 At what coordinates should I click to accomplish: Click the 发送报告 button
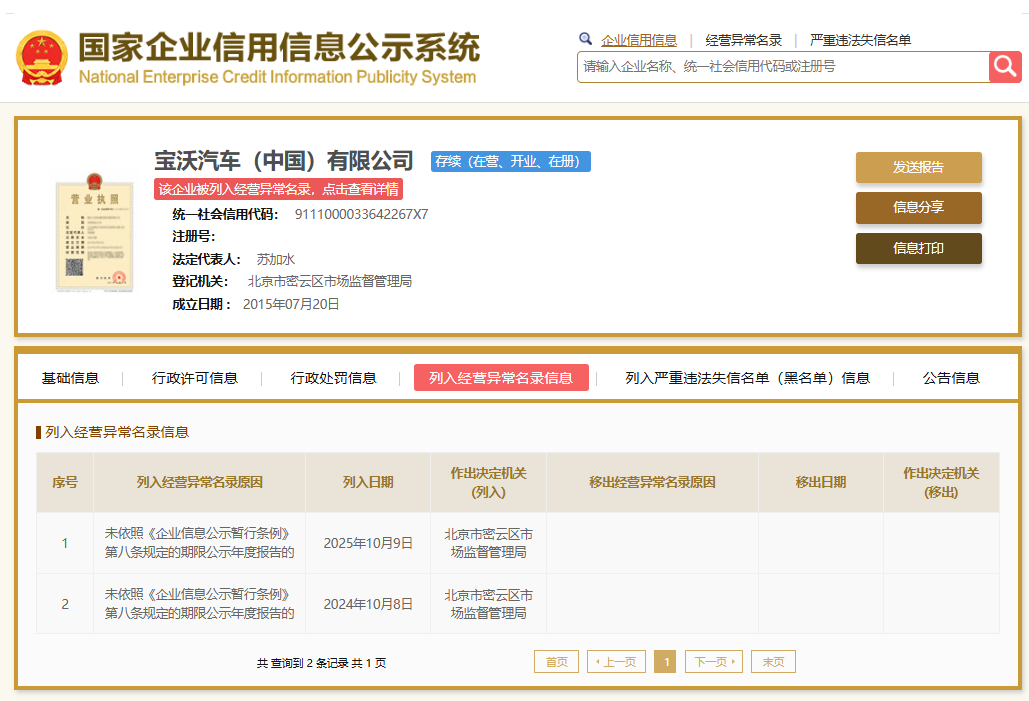918,167
